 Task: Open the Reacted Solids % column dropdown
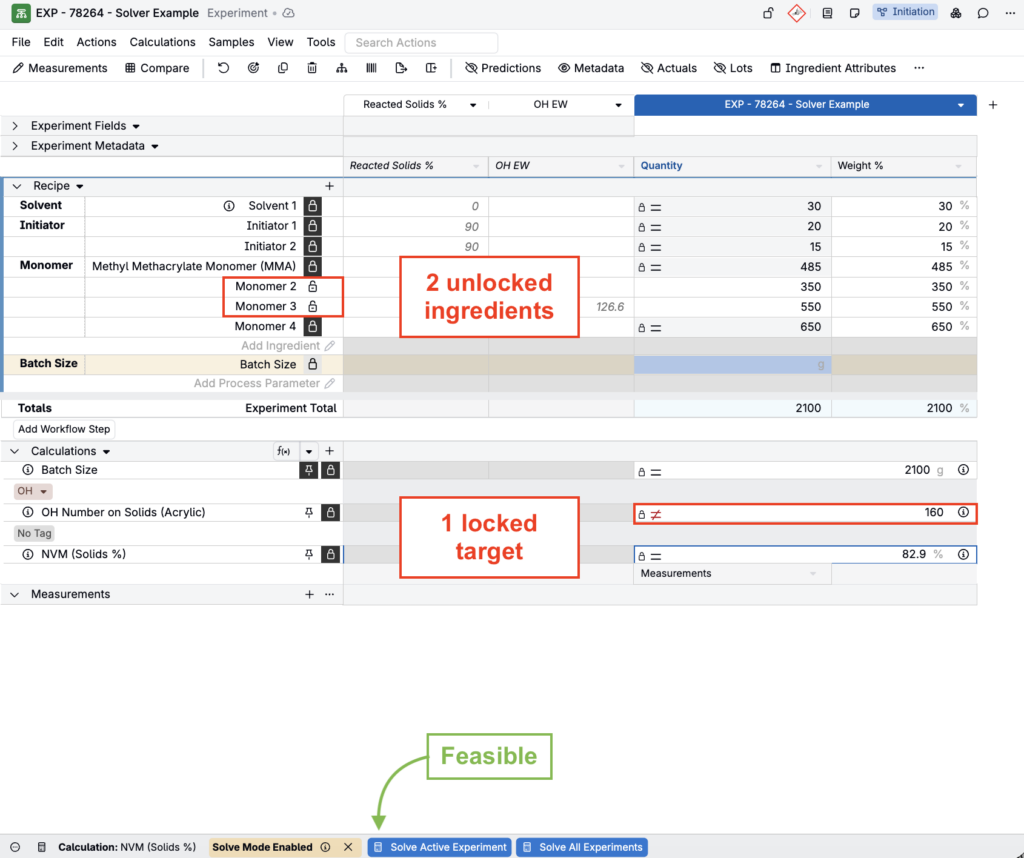point(473,105)
